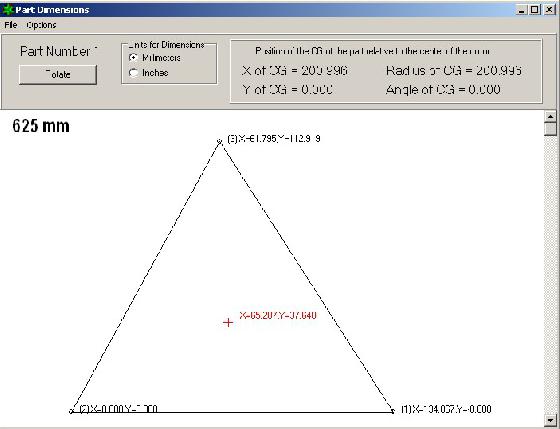Select the Millimeters radio button

134,58
